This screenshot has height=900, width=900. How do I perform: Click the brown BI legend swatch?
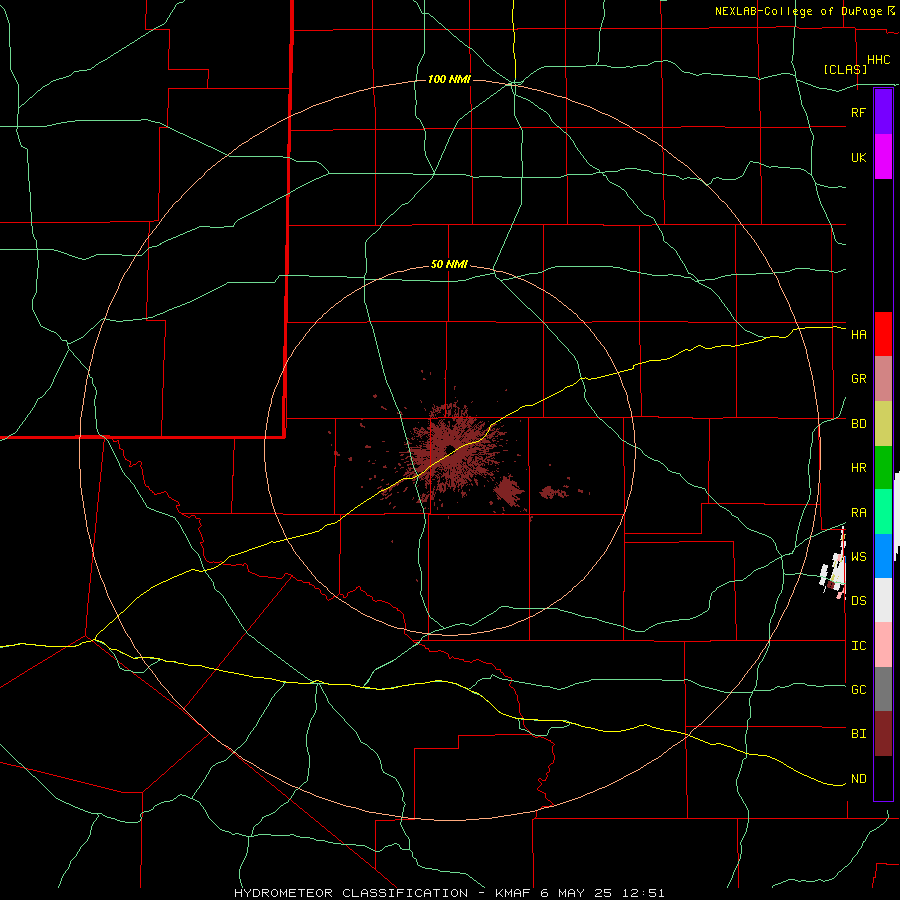point(883,734)
